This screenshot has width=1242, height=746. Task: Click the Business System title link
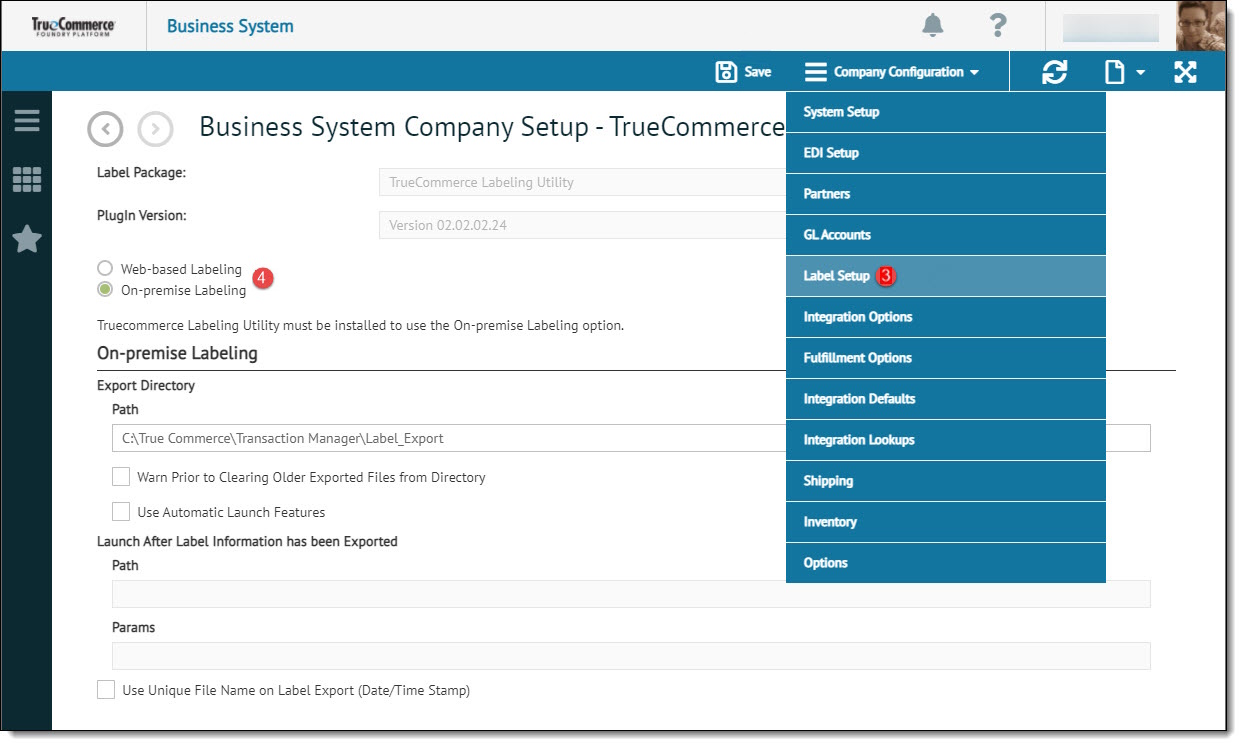[230, 26]
